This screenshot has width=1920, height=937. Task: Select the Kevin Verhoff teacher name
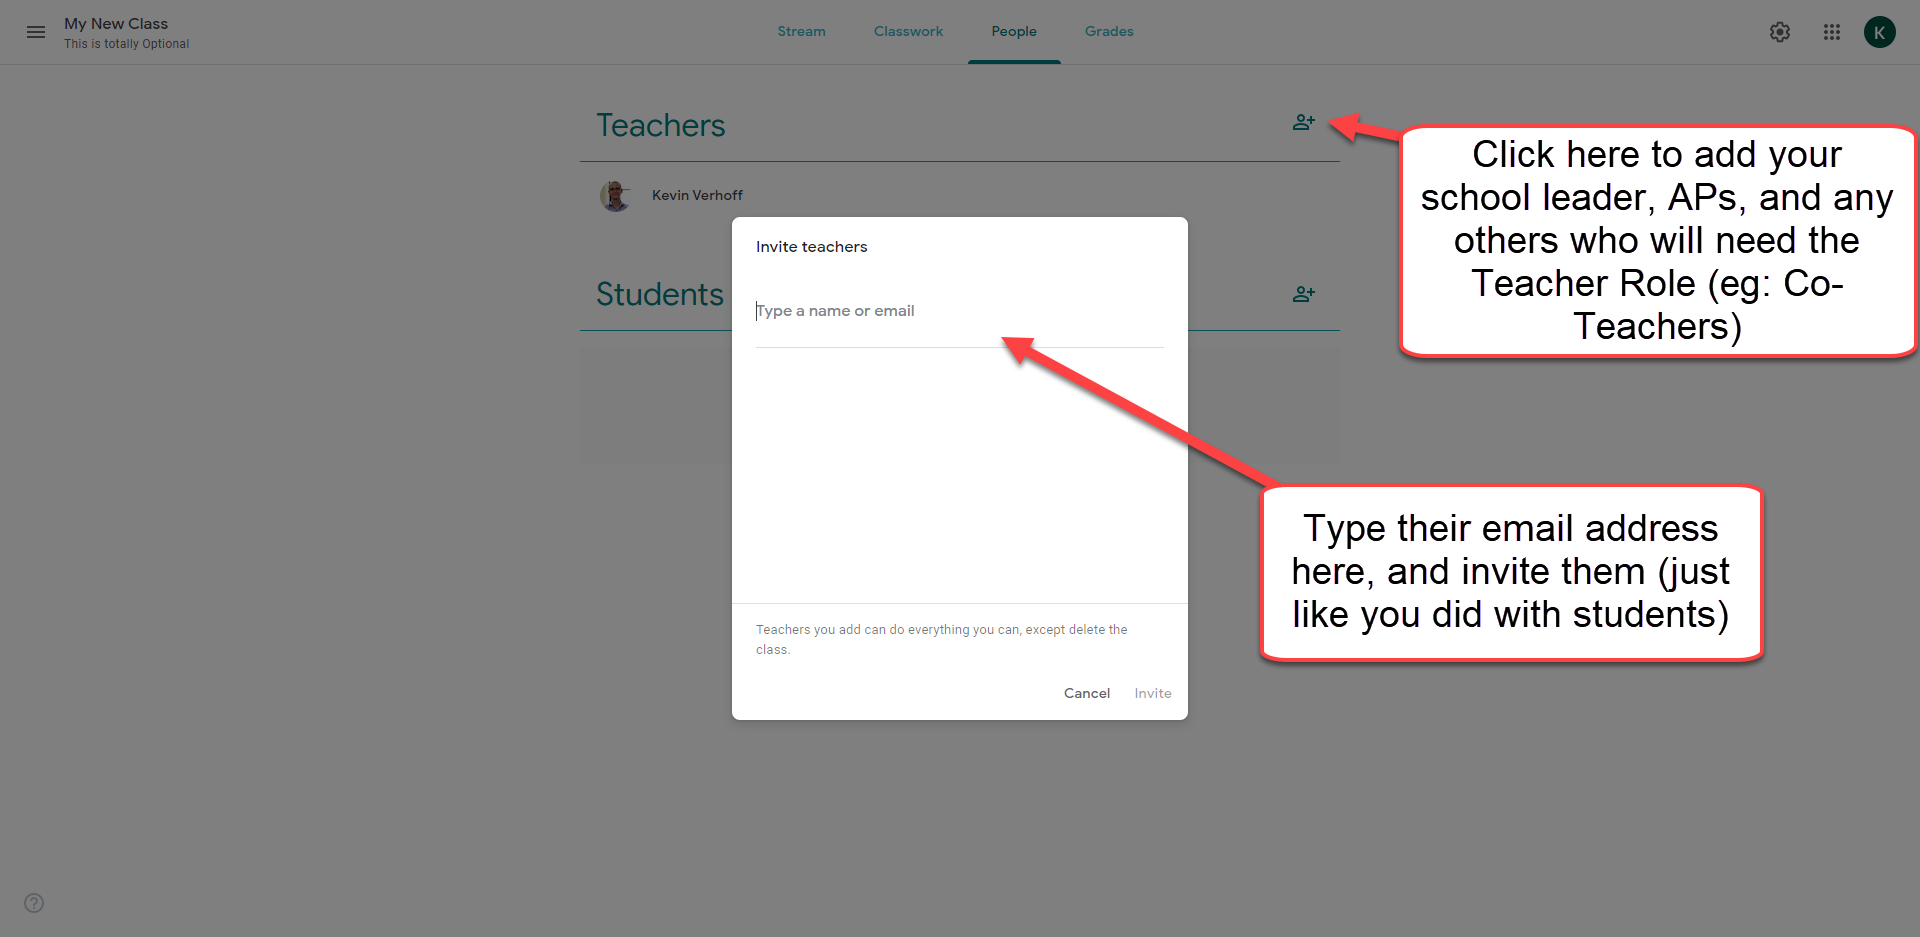coord(697,196)
